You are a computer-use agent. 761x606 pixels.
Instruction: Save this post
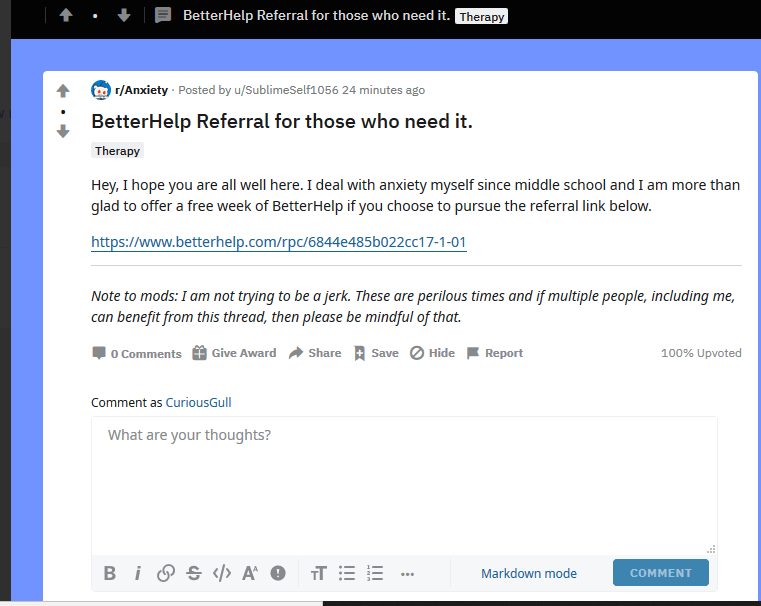[x=376, y=353]
